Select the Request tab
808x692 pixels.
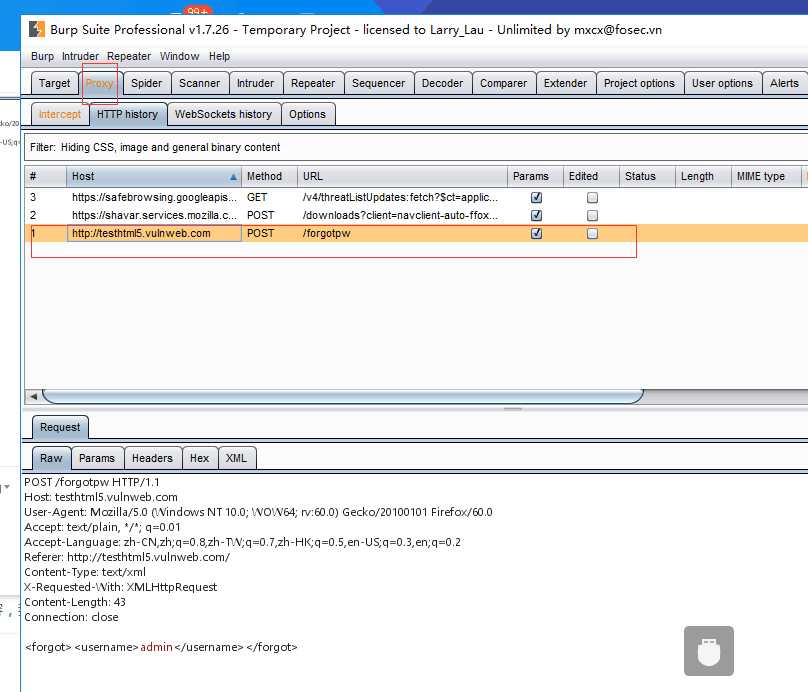point(60,427)
